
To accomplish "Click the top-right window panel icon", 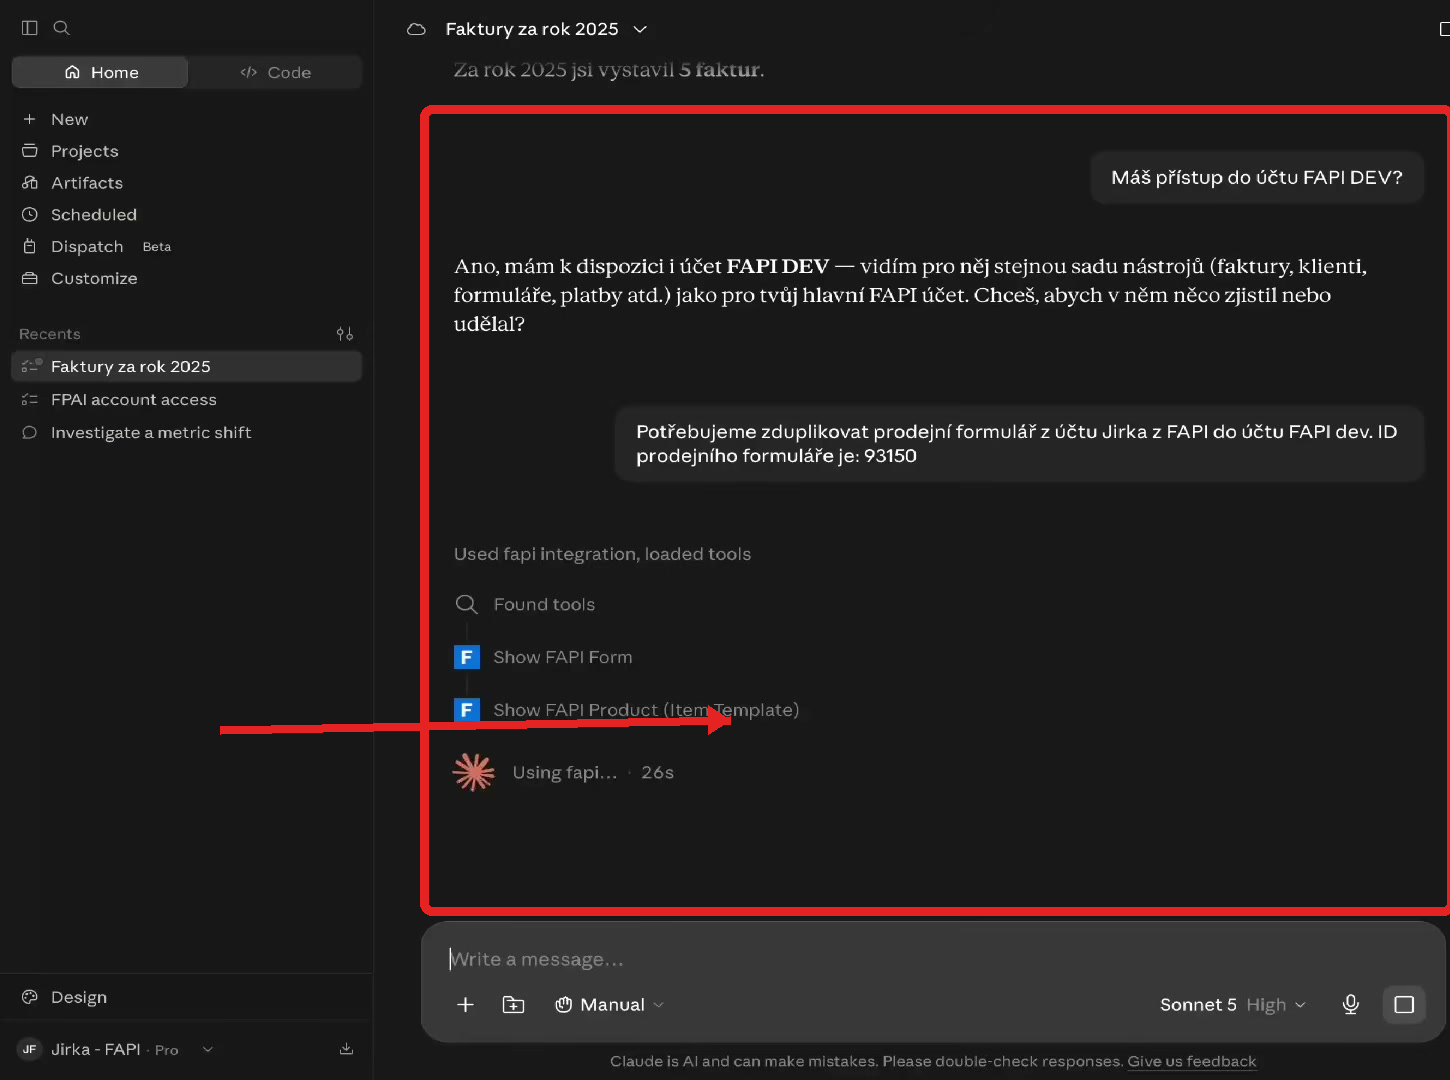I will click(x=1444, y=29).
